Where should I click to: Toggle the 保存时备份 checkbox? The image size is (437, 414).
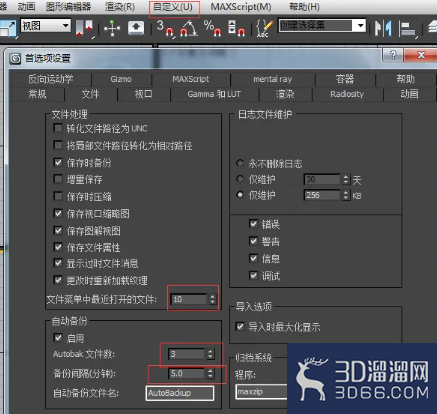(x=58, y=162)
